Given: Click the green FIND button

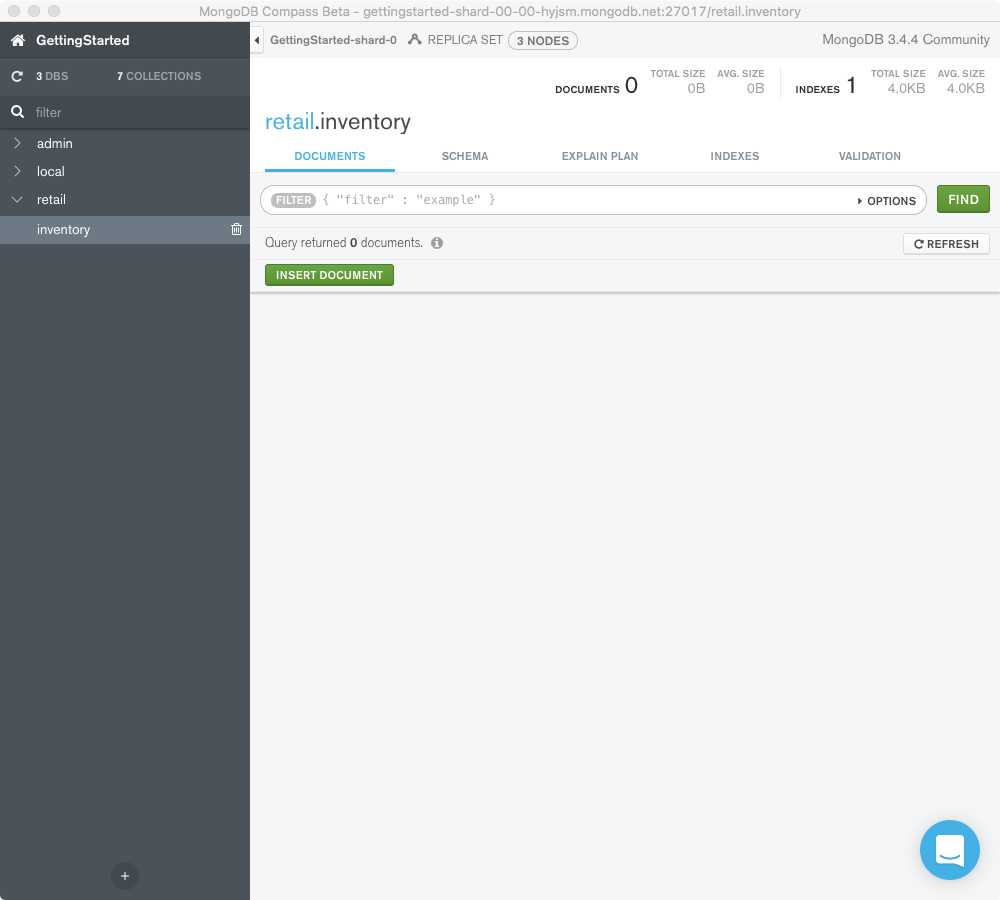Looking at the screenshot, I should (962, 199).
